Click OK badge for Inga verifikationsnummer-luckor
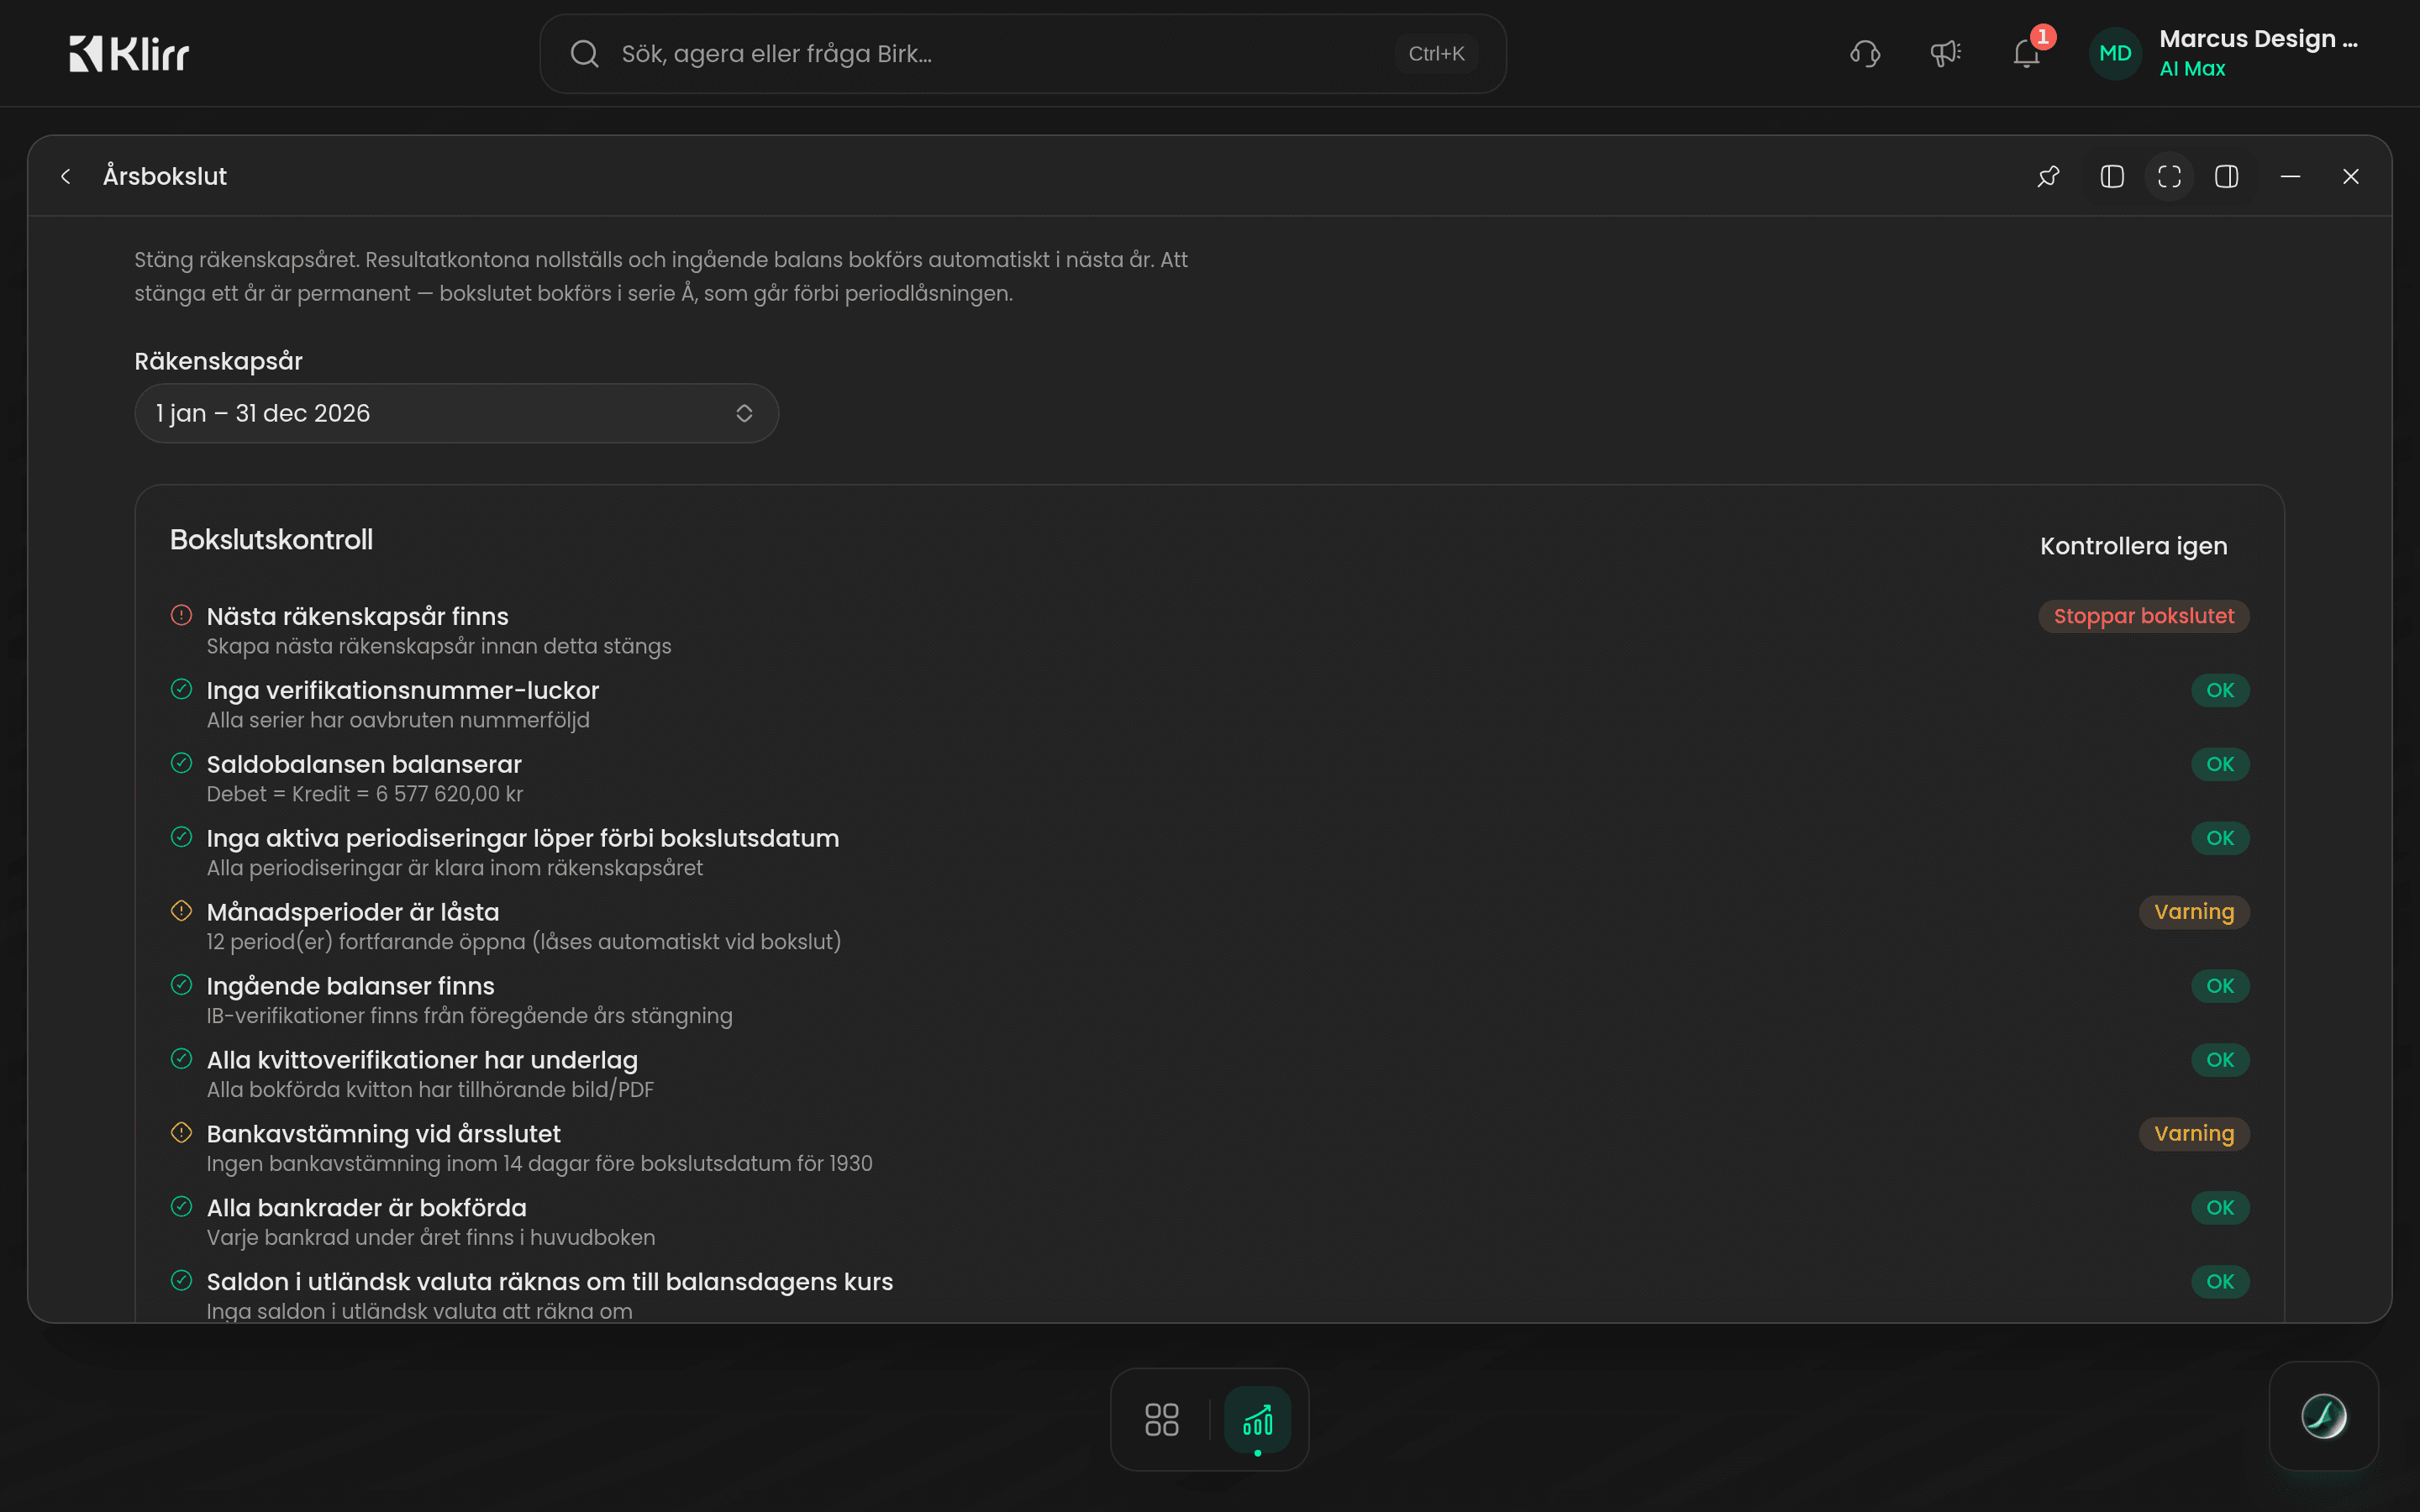The height and width of the screenshot is (1512, 2420). (2220, 690)
